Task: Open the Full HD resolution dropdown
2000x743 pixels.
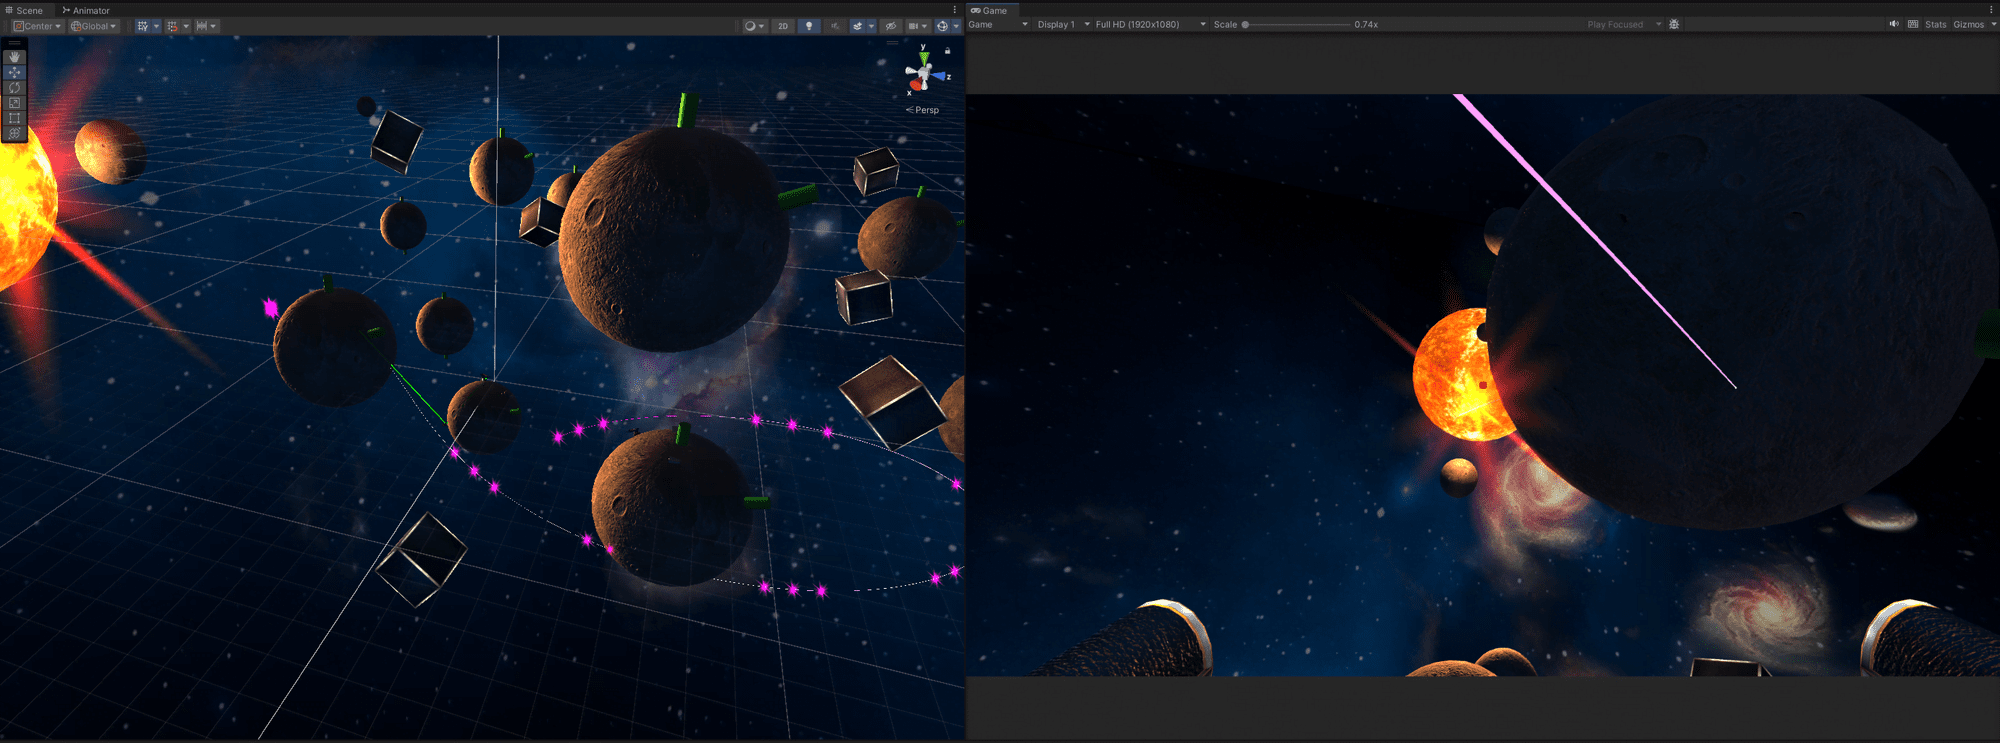Action: [1149, 25]
